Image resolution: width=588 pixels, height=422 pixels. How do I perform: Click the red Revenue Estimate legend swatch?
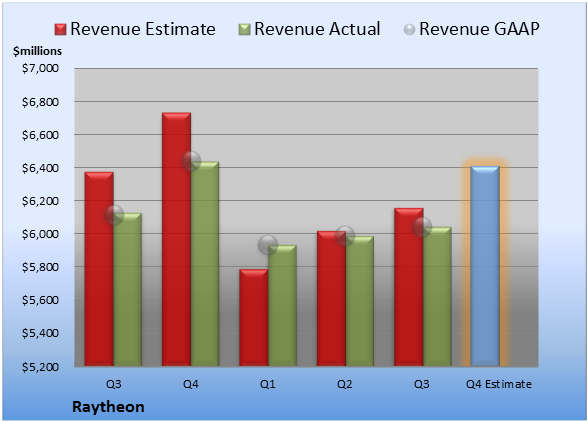(x=60, y=30)
